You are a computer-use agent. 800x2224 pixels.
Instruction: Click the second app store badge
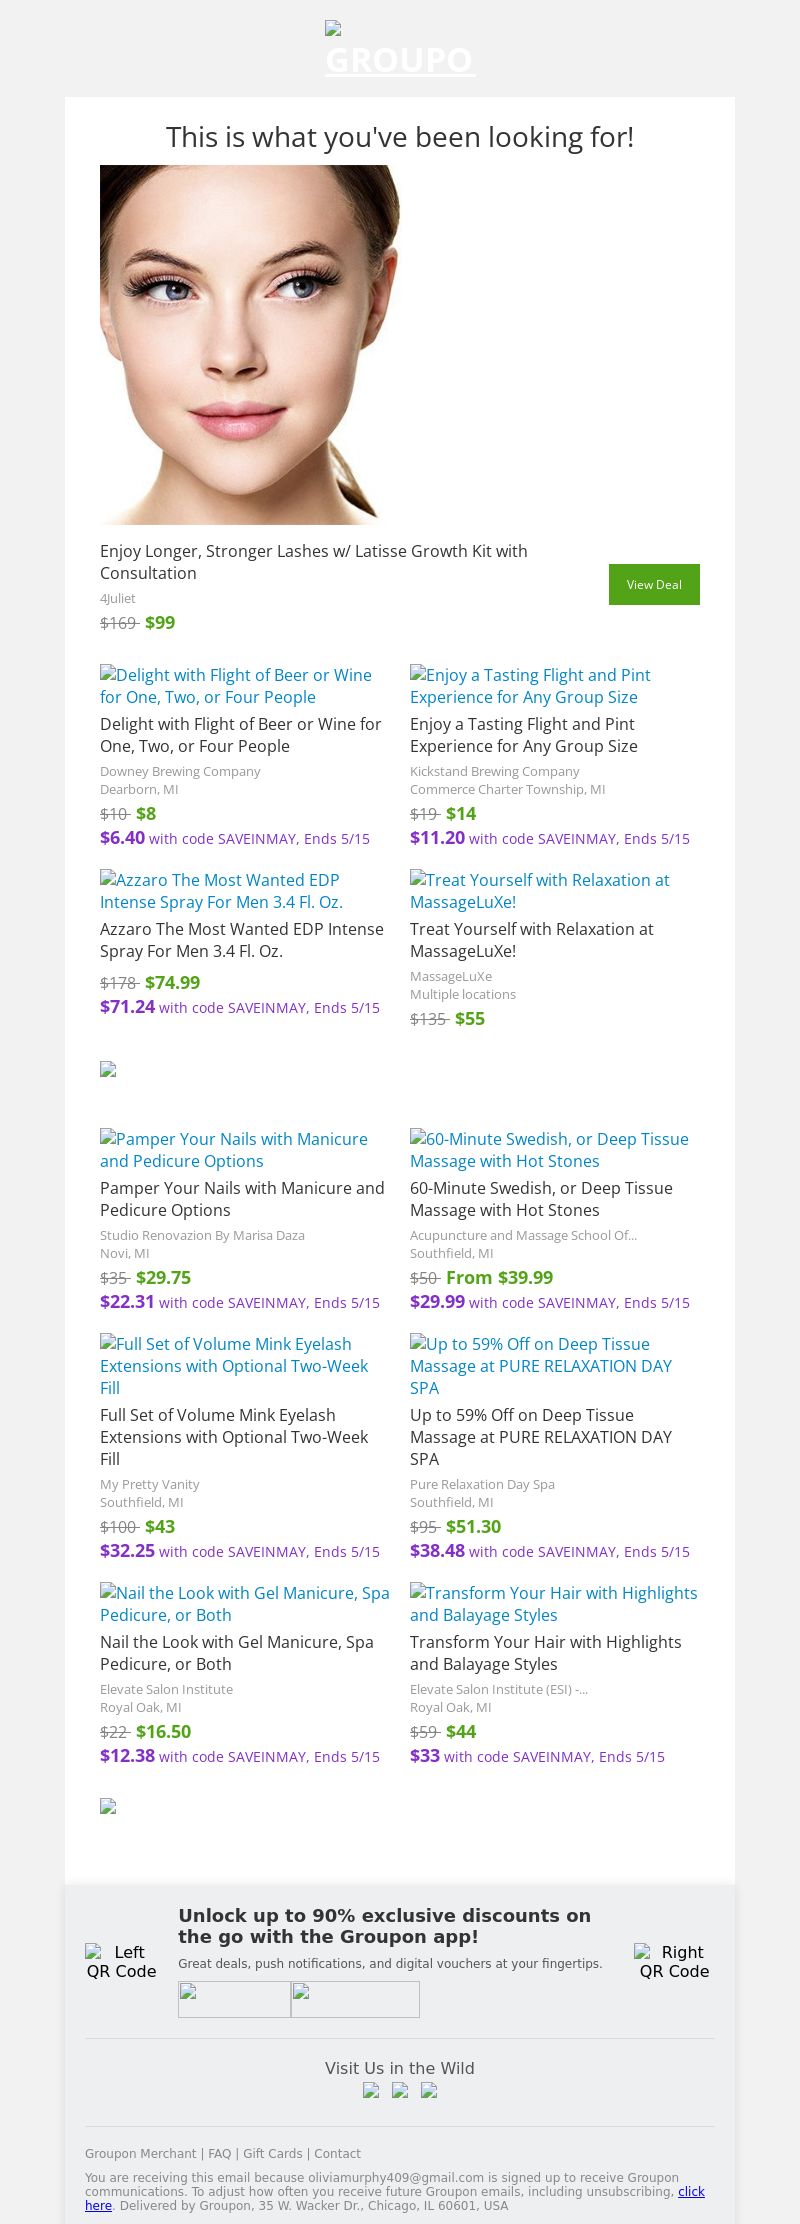[355, 1999]
